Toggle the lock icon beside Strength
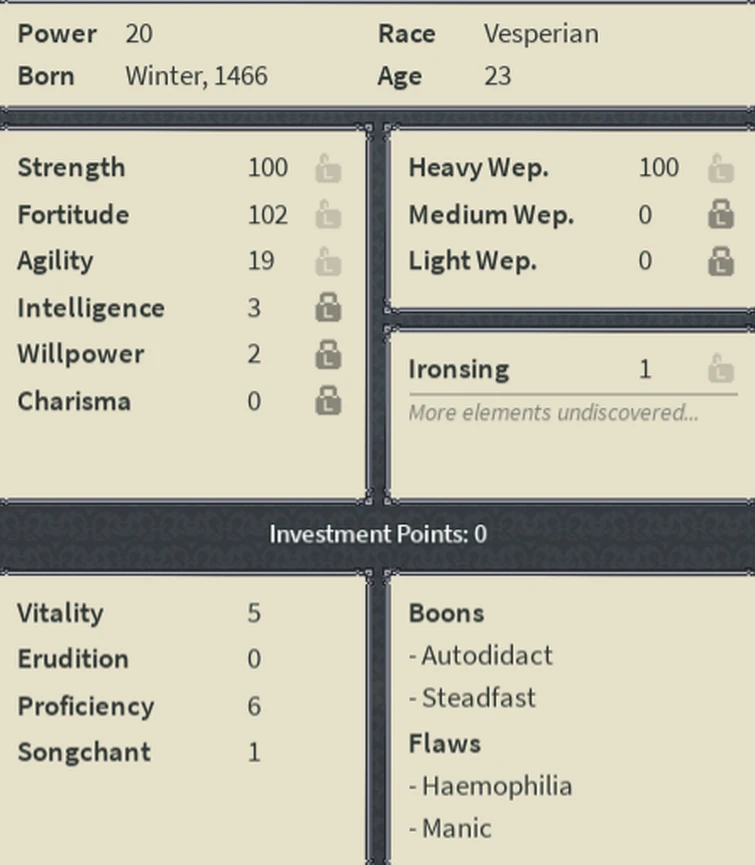 pos(328,169)
